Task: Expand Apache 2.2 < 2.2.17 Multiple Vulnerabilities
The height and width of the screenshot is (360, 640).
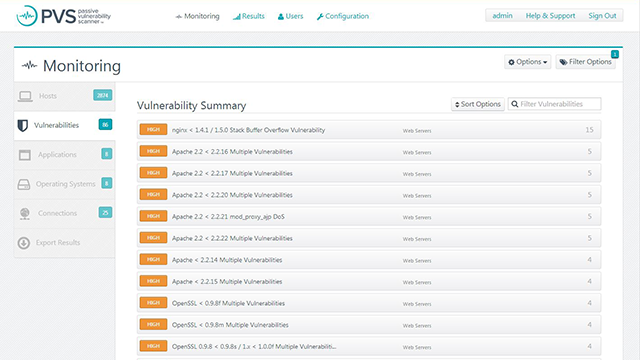Action: pos(369,173)
